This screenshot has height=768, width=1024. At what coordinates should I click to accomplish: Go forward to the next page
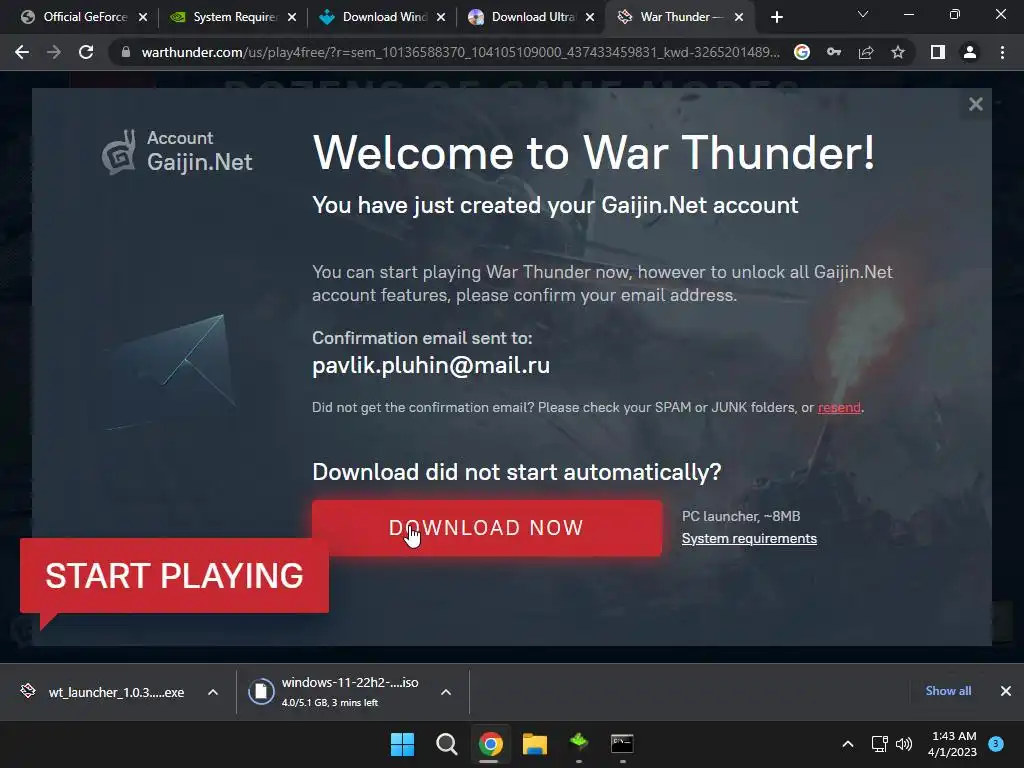pyautogui.click(x=54, y=52)
